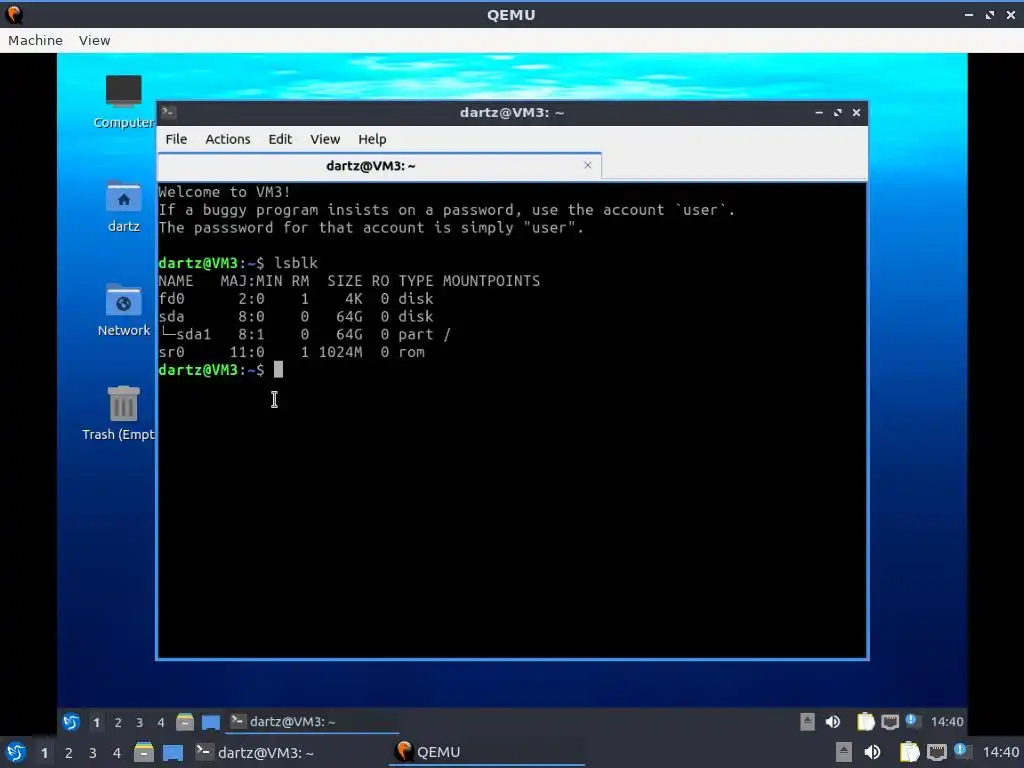Switch to workspace 3 in the guest panel
Viewport: 1024px width, 768px height.
click(140, 722)
